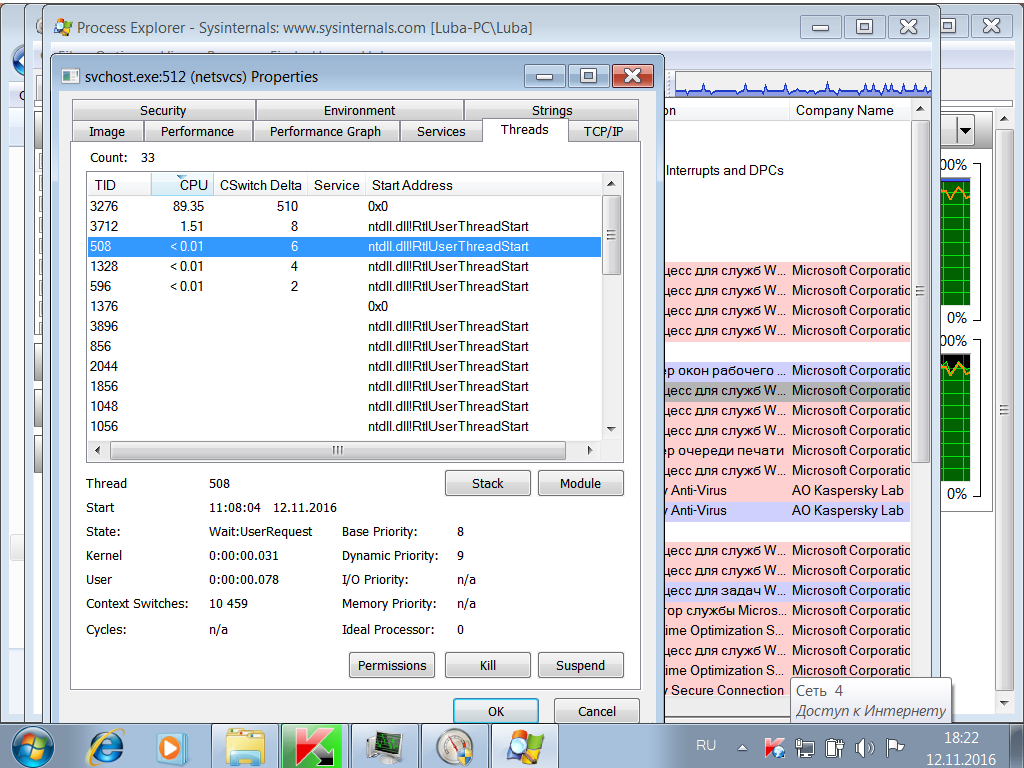Select AO Kaspersky Lab pink row in Process Explorer
The image size is (1024, 768).
click(x=789, y=490)
